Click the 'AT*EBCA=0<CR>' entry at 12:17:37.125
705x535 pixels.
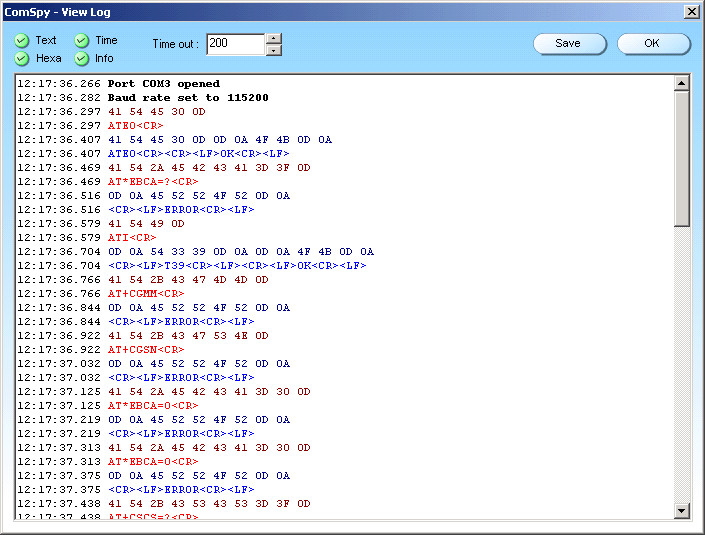[x=153, y=406]
